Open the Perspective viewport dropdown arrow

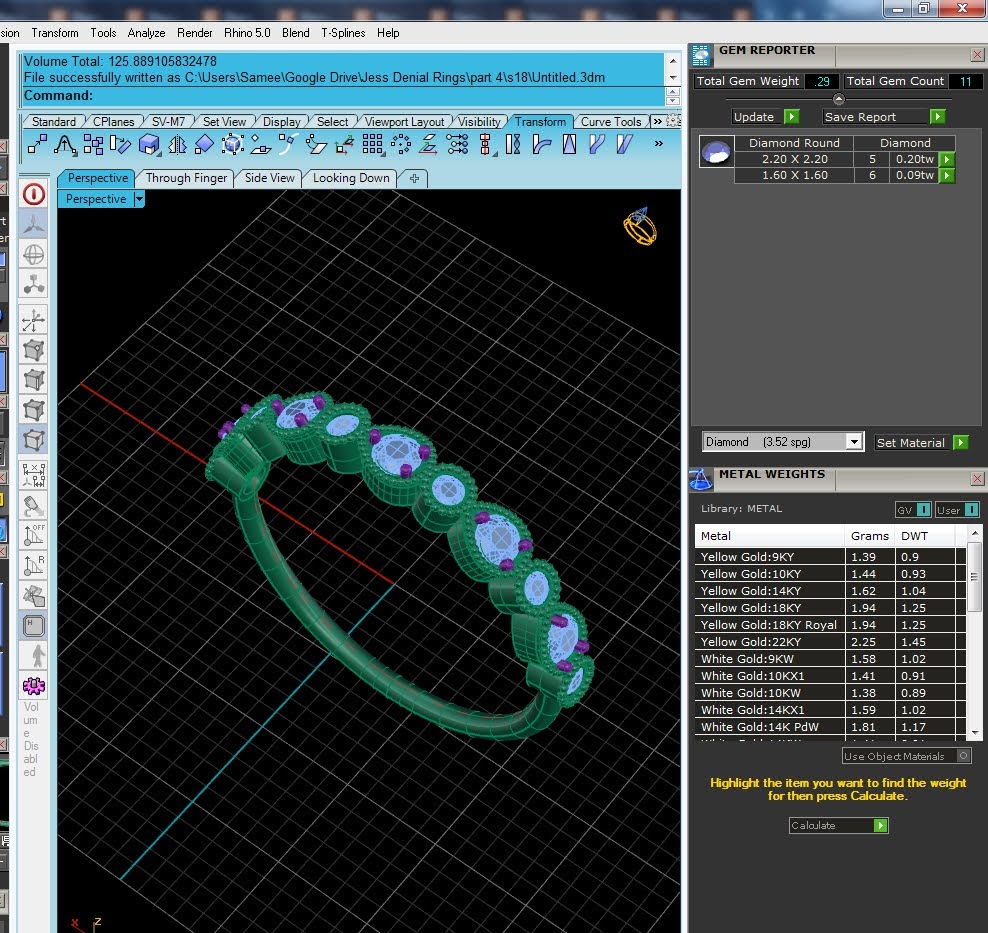tap(139, 199)
